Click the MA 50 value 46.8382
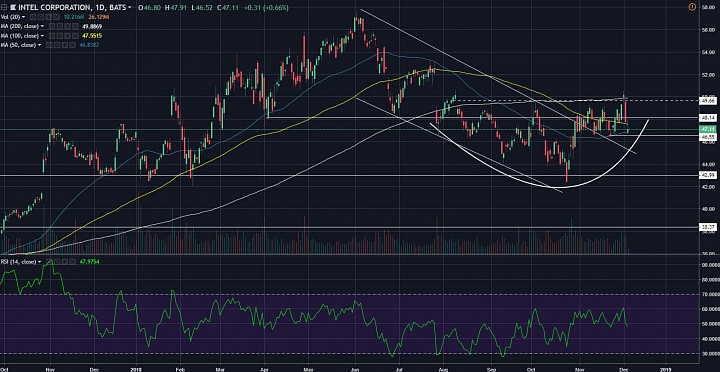The width and height of the screenshot is (720, 372). [x=89, y=45]
